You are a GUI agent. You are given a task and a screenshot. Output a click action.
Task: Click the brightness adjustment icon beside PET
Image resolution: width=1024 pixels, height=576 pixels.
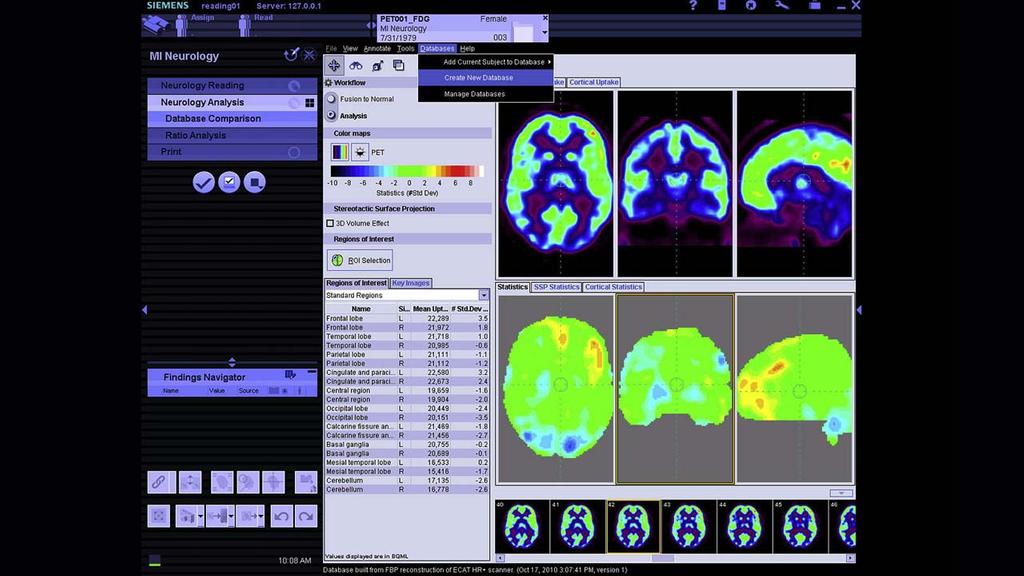[x=360, y=152]
